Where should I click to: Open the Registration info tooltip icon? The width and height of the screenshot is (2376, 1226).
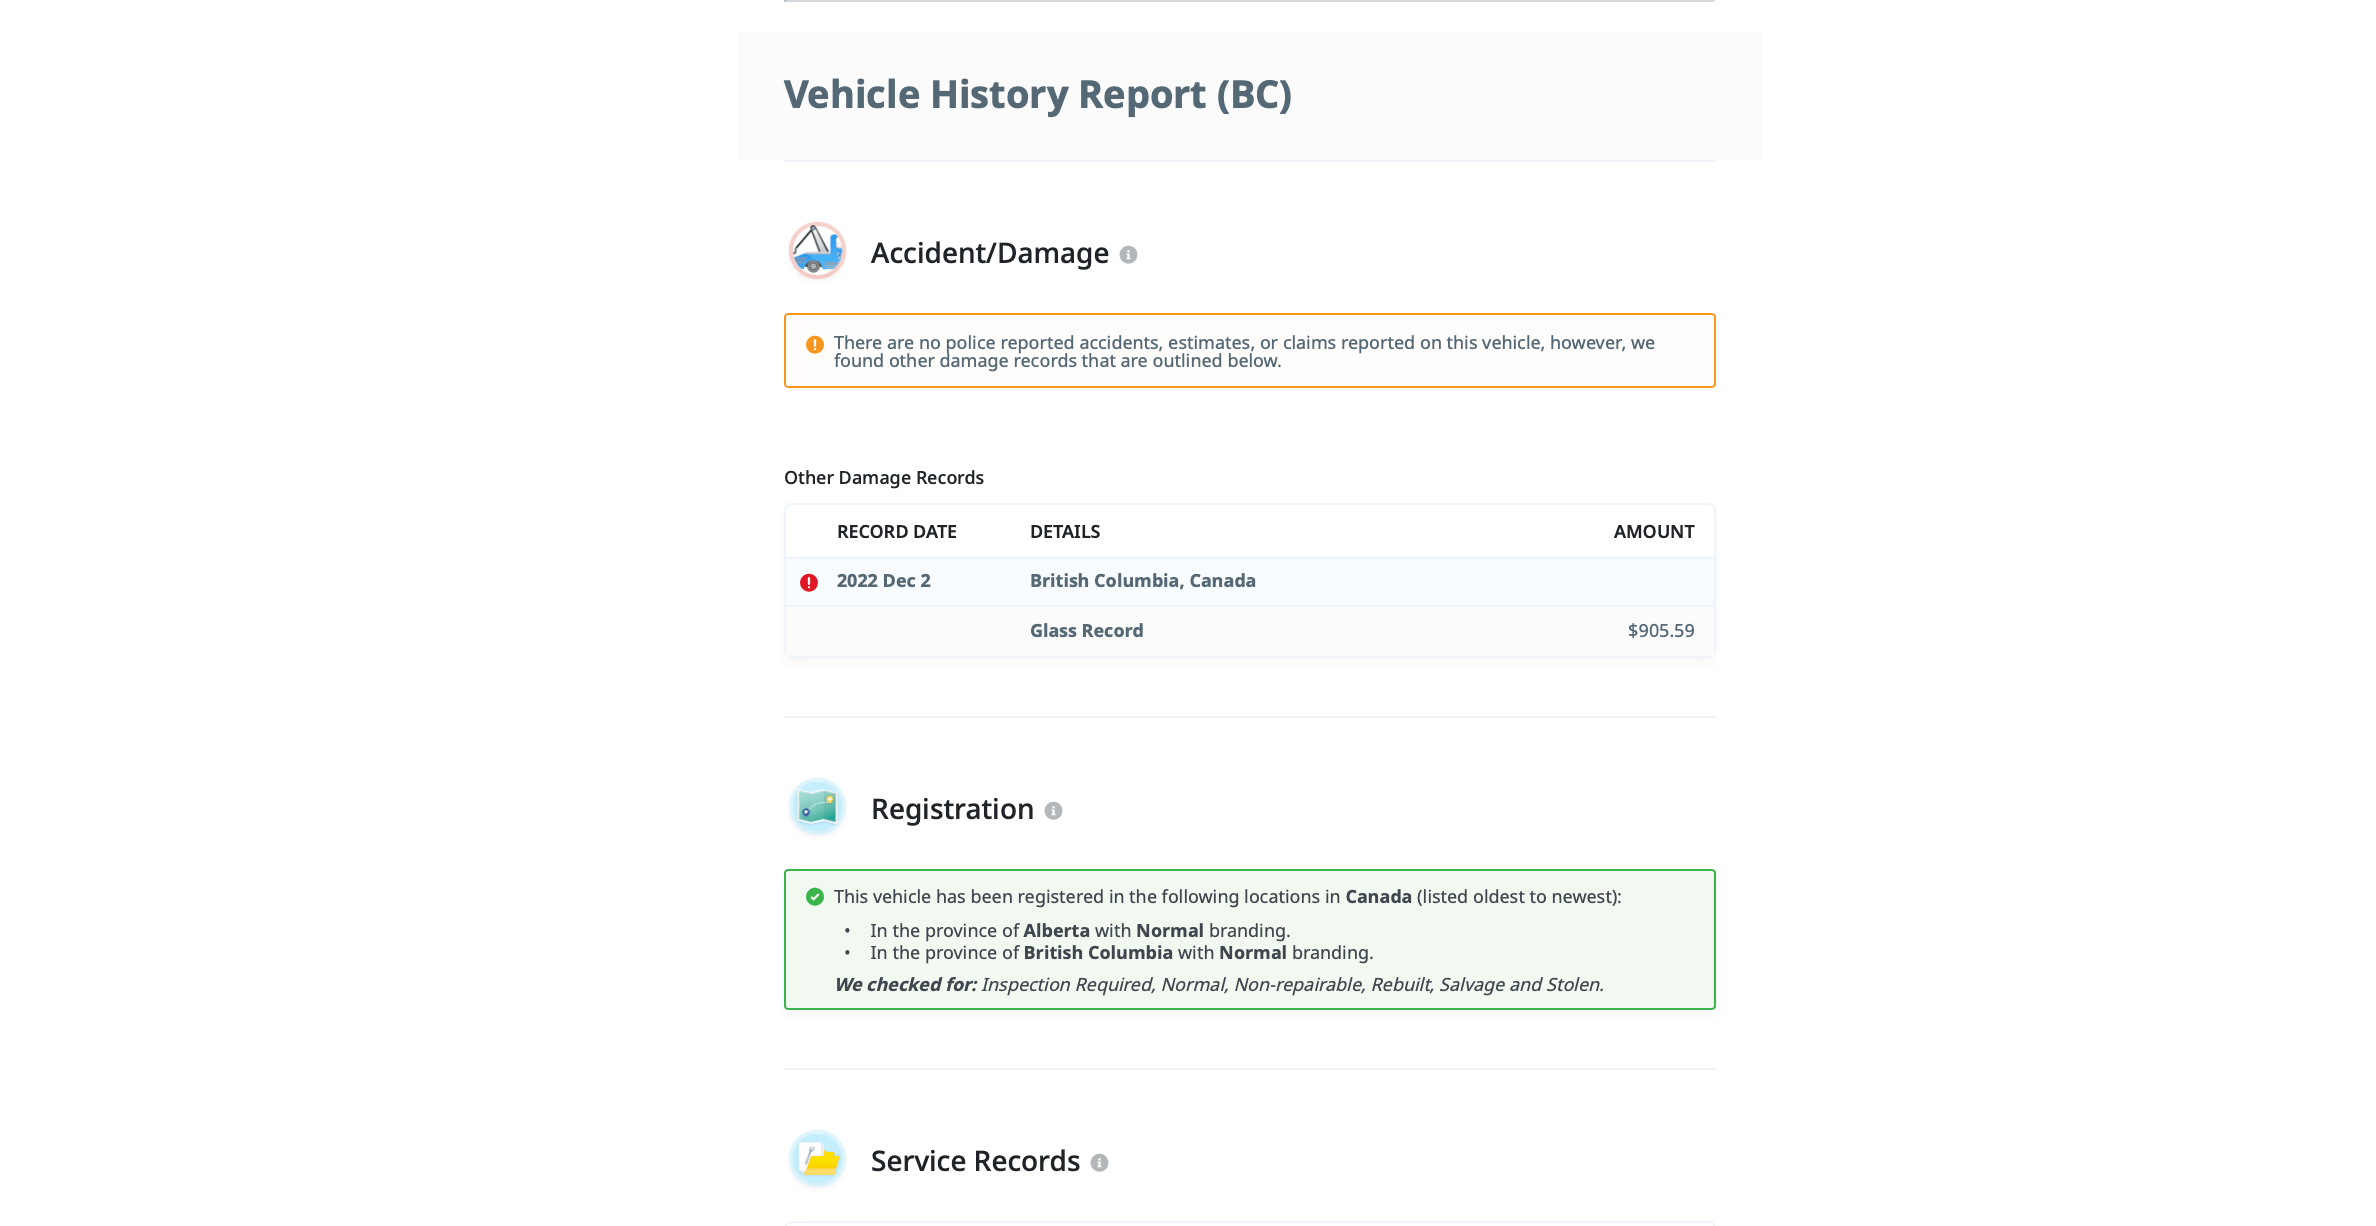(x=1053, y=811)
